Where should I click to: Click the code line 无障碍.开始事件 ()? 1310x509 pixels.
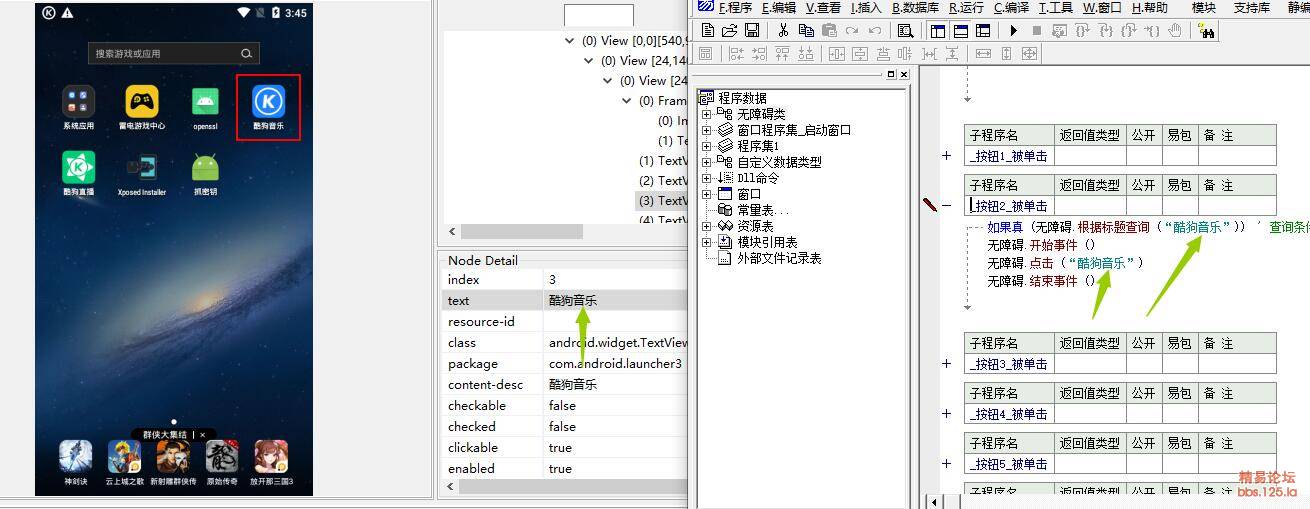click(x=1041, y=245)
